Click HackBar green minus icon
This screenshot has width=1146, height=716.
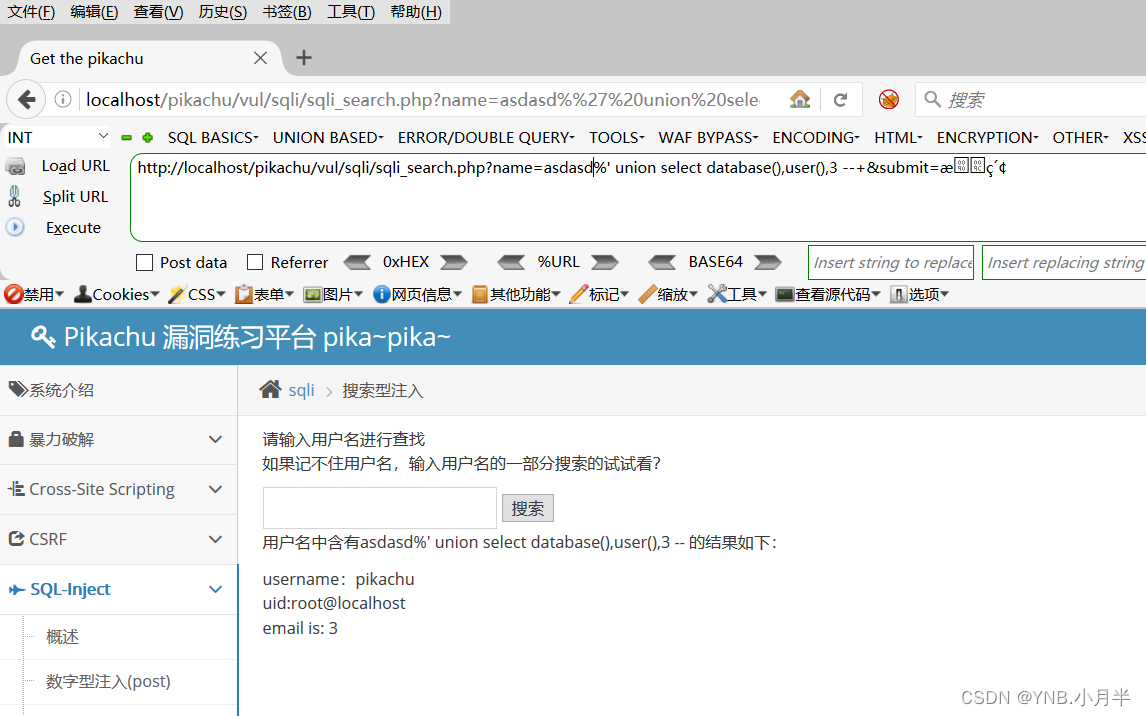point(126,137)
